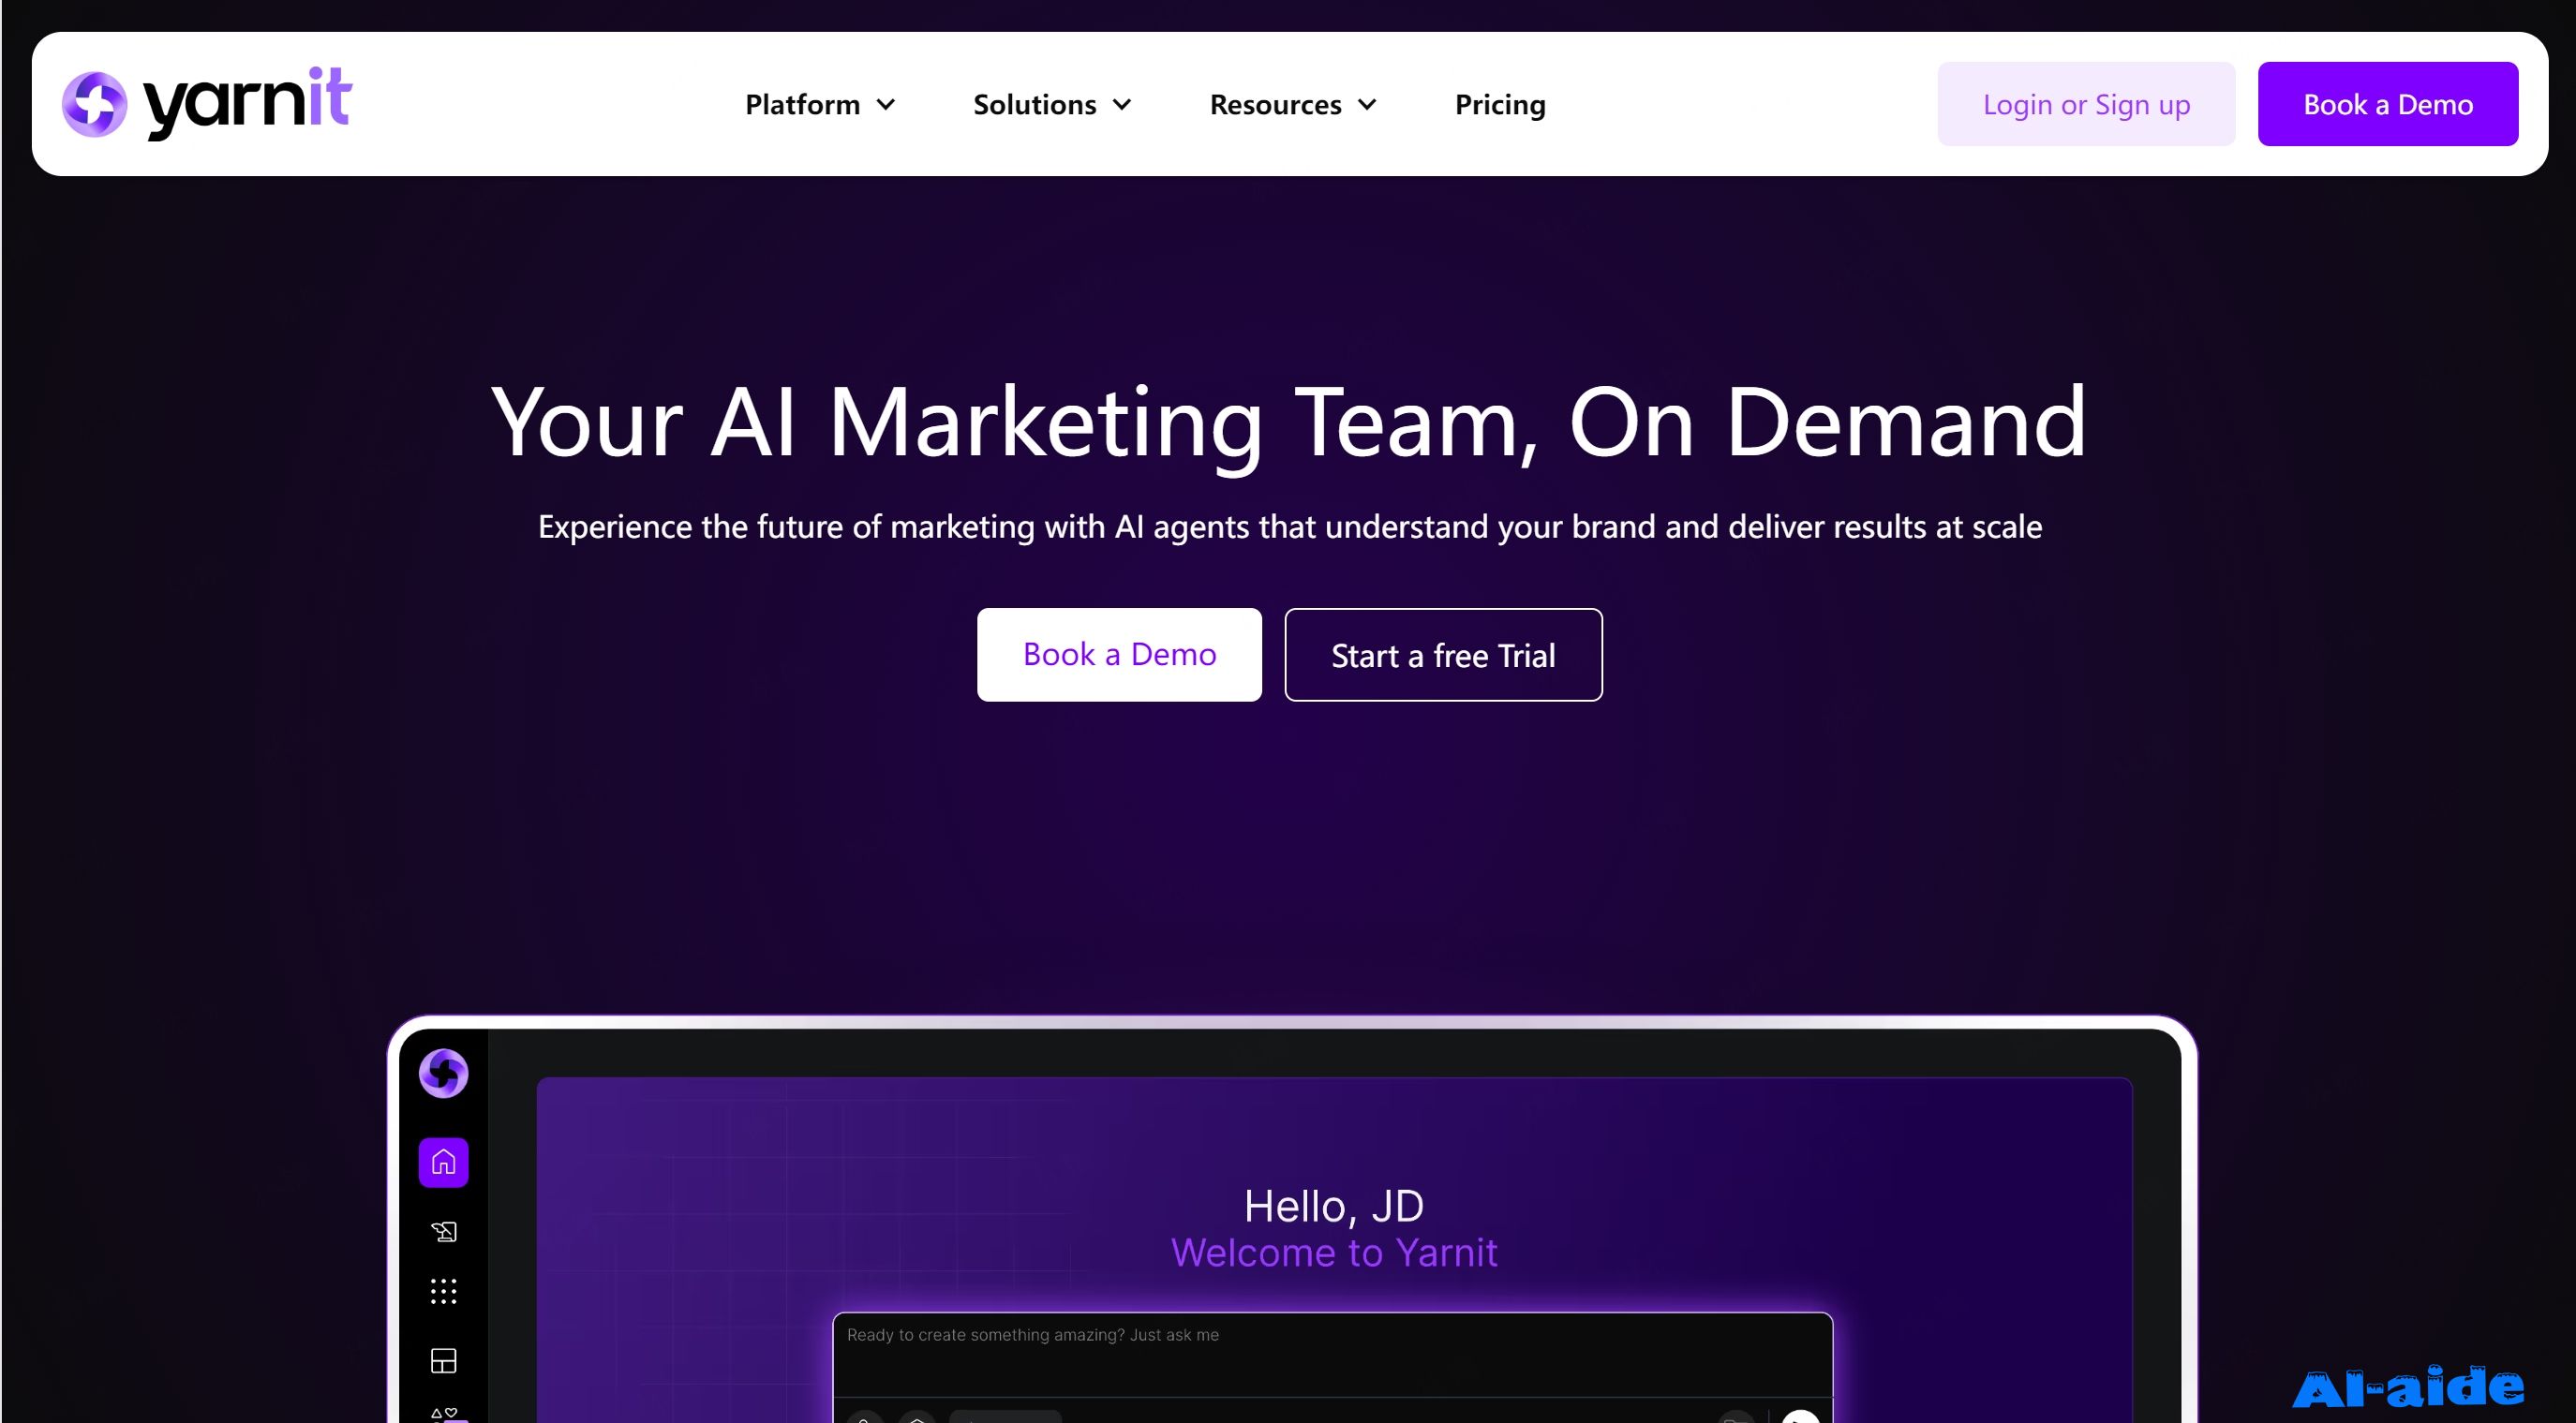Image resolution: width=2576 pixels, height=1423 pixels.
Task: Open the Resources dropdown menu
Action: (x=1293, y=104)
